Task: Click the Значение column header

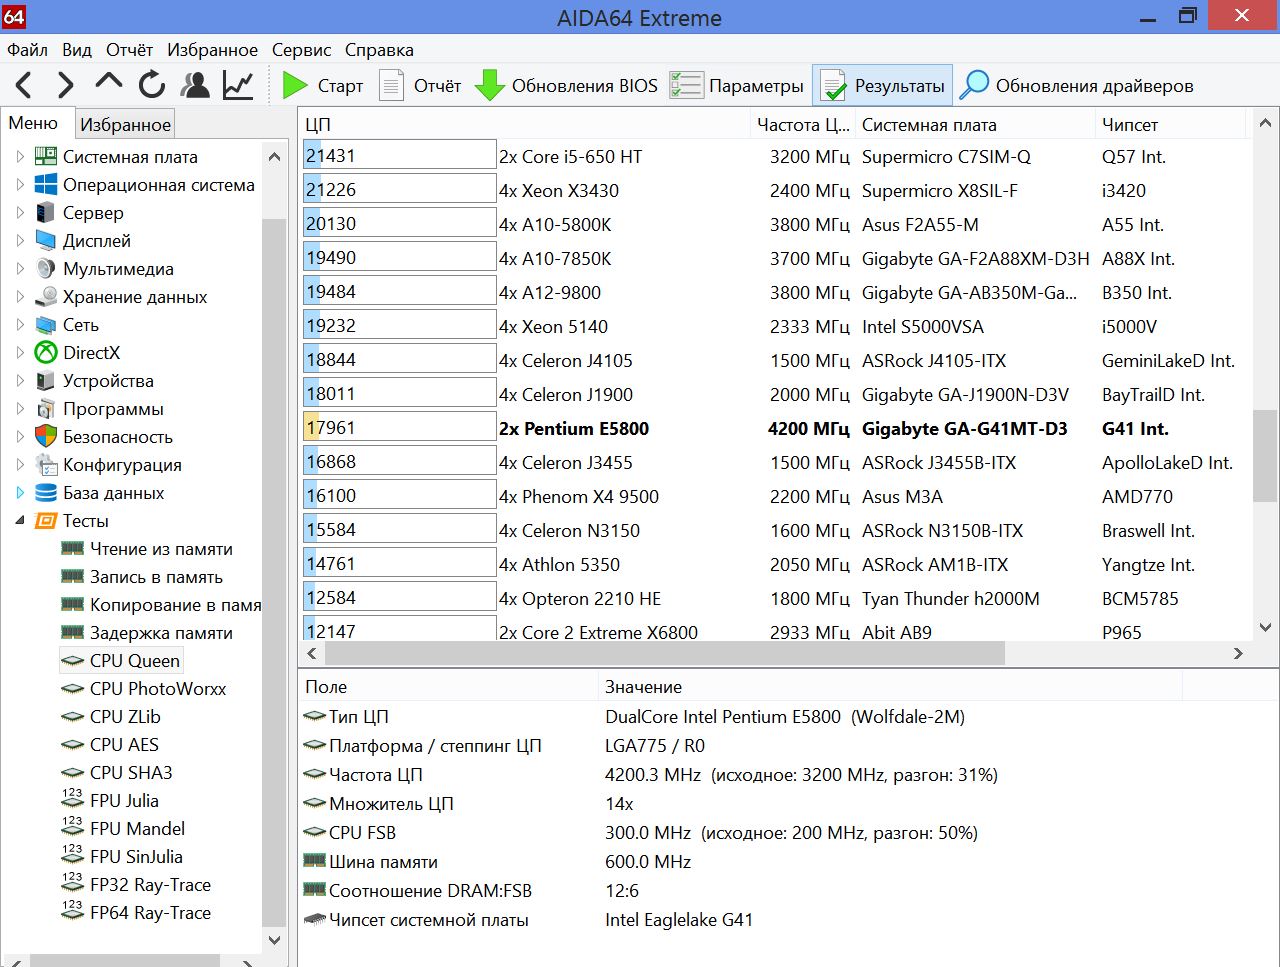Action: (x=890, y=687)
